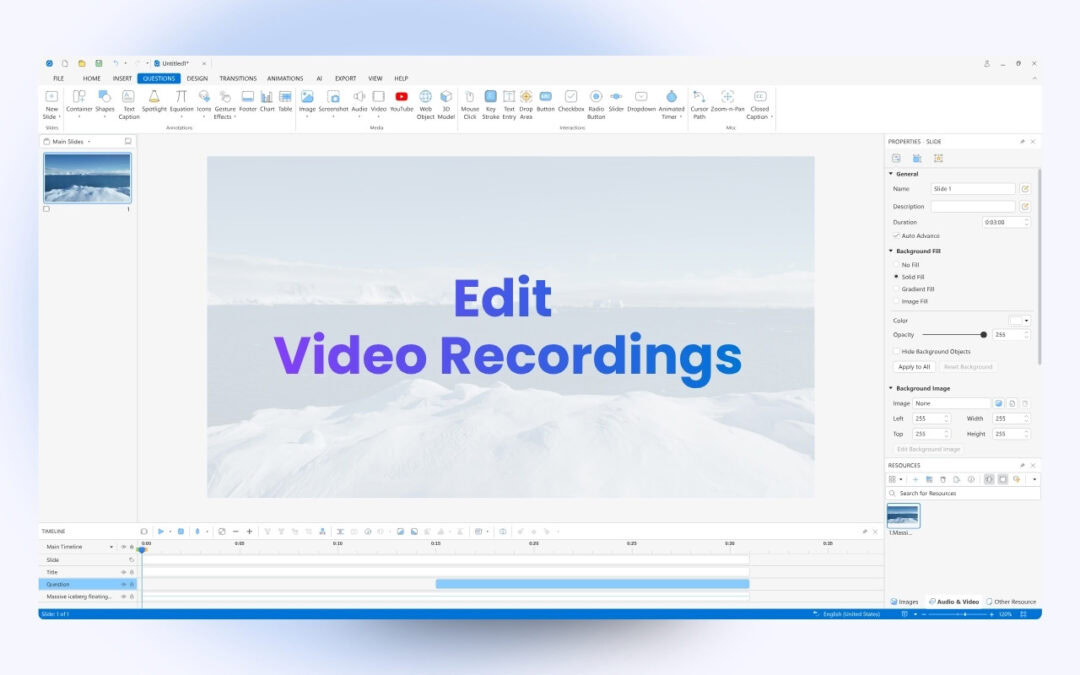Insert a New Slide from the ribbon
Viewport: 1080px width, 675px height.
52,105
